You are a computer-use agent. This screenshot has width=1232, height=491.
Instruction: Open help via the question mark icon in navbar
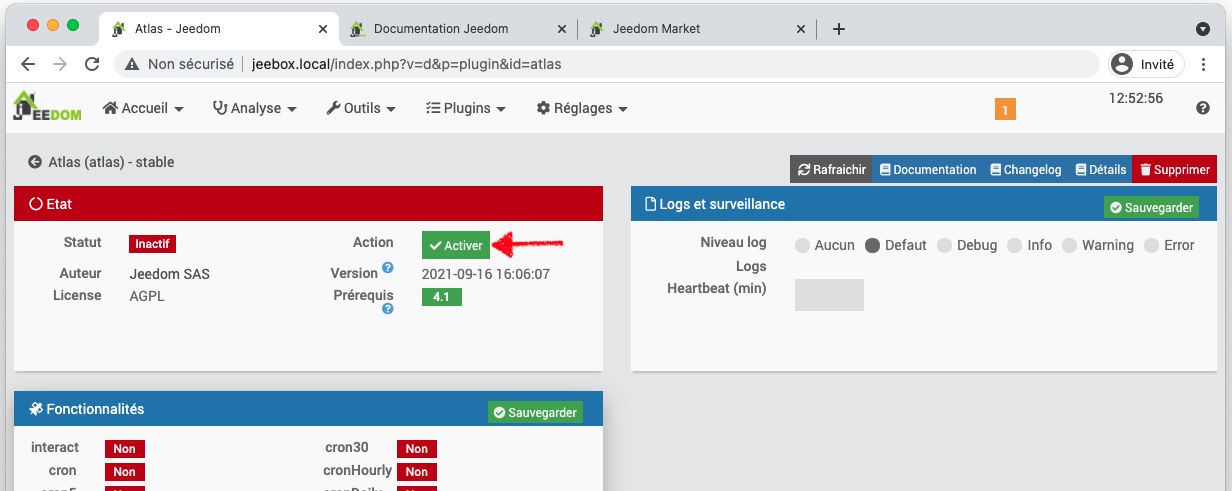pos(1203,108)
